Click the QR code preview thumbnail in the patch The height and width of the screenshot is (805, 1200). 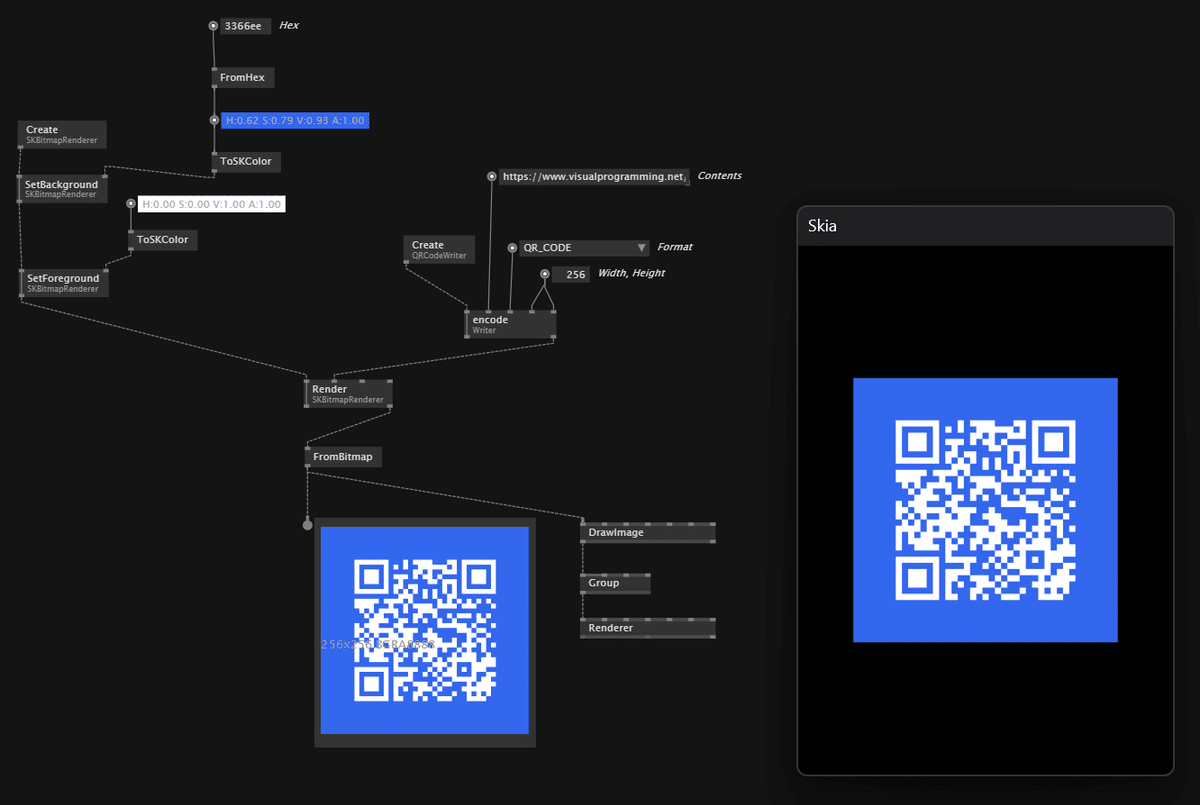click(x=425, y=631)
